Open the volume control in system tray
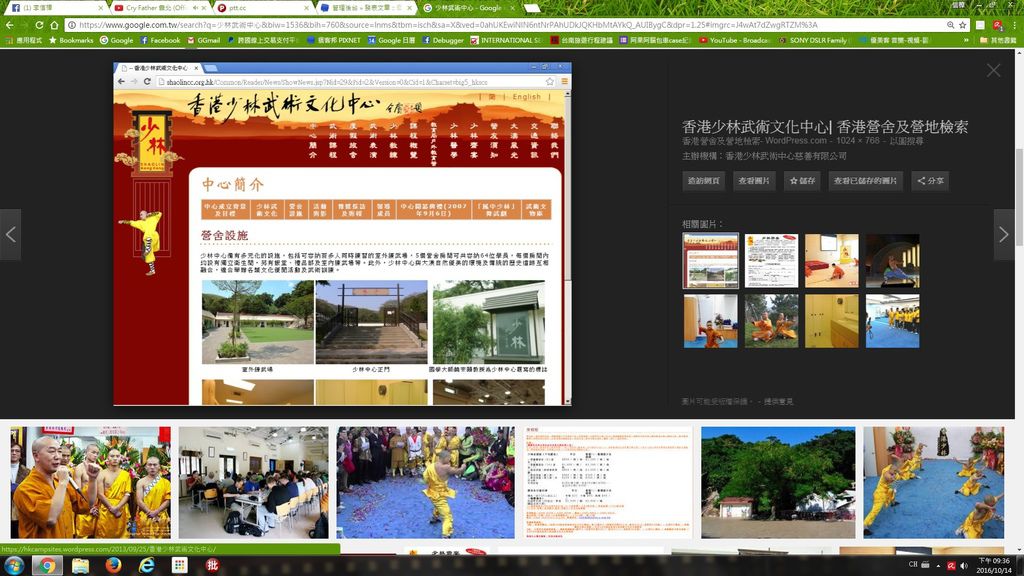The width and height of the screenshot is (1024, 576). pos(964,566)
